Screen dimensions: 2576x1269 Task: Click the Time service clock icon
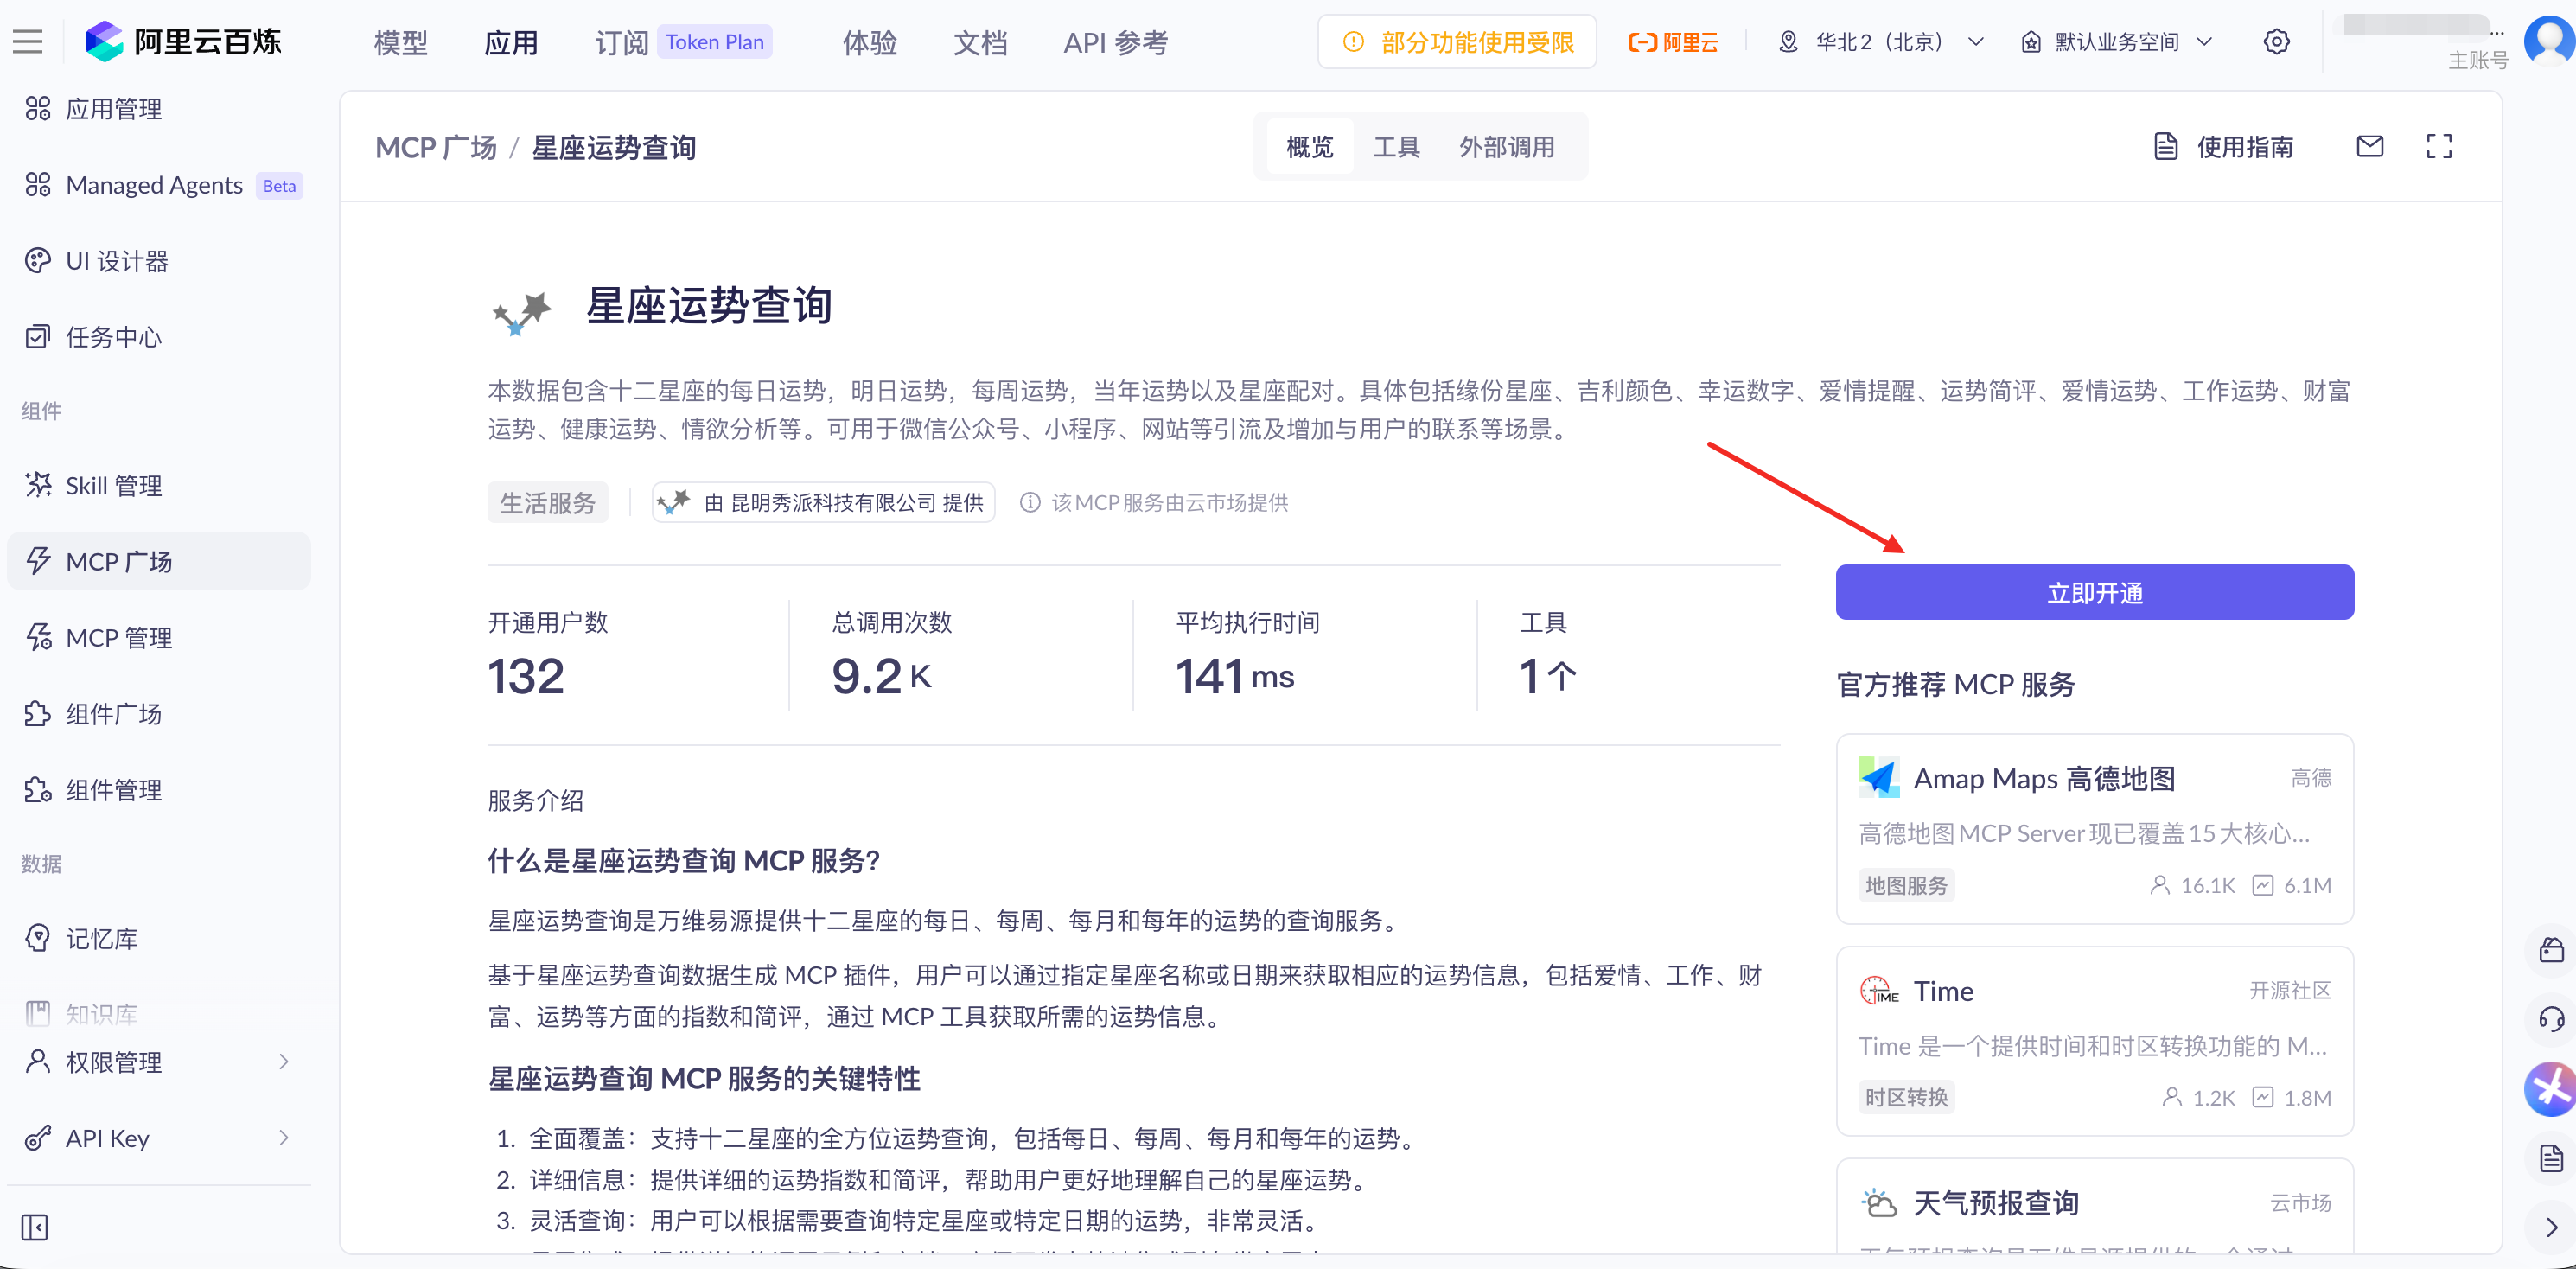pos(1878,990)
